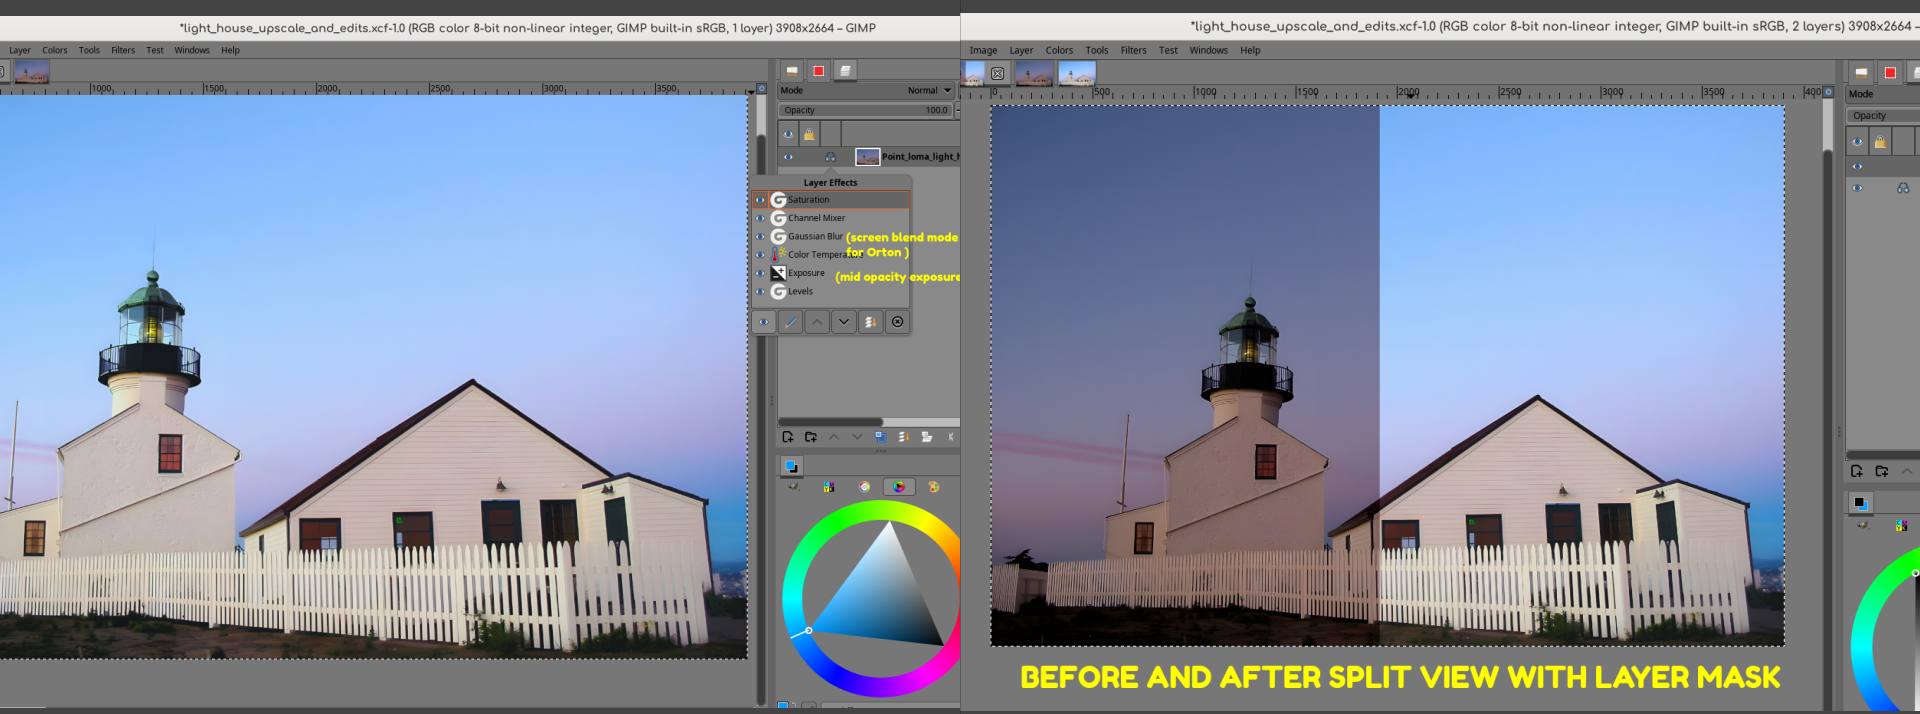Hide the Color Temperature layer effect
Image resolution: width=1920 pixels, height=714 pixels.
[x=760, y=255]
